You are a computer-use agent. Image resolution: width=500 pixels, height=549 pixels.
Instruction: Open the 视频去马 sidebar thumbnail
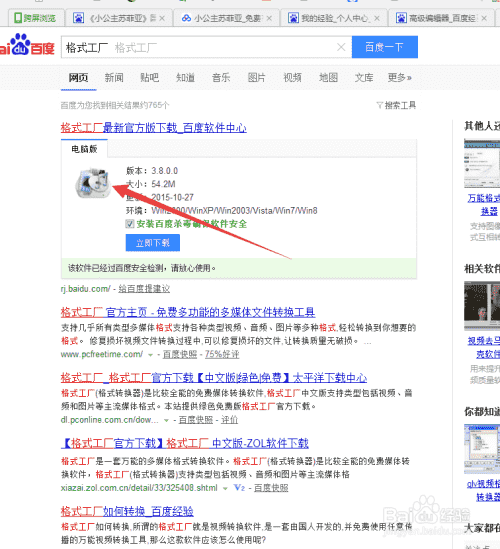[x=482, y=306]
